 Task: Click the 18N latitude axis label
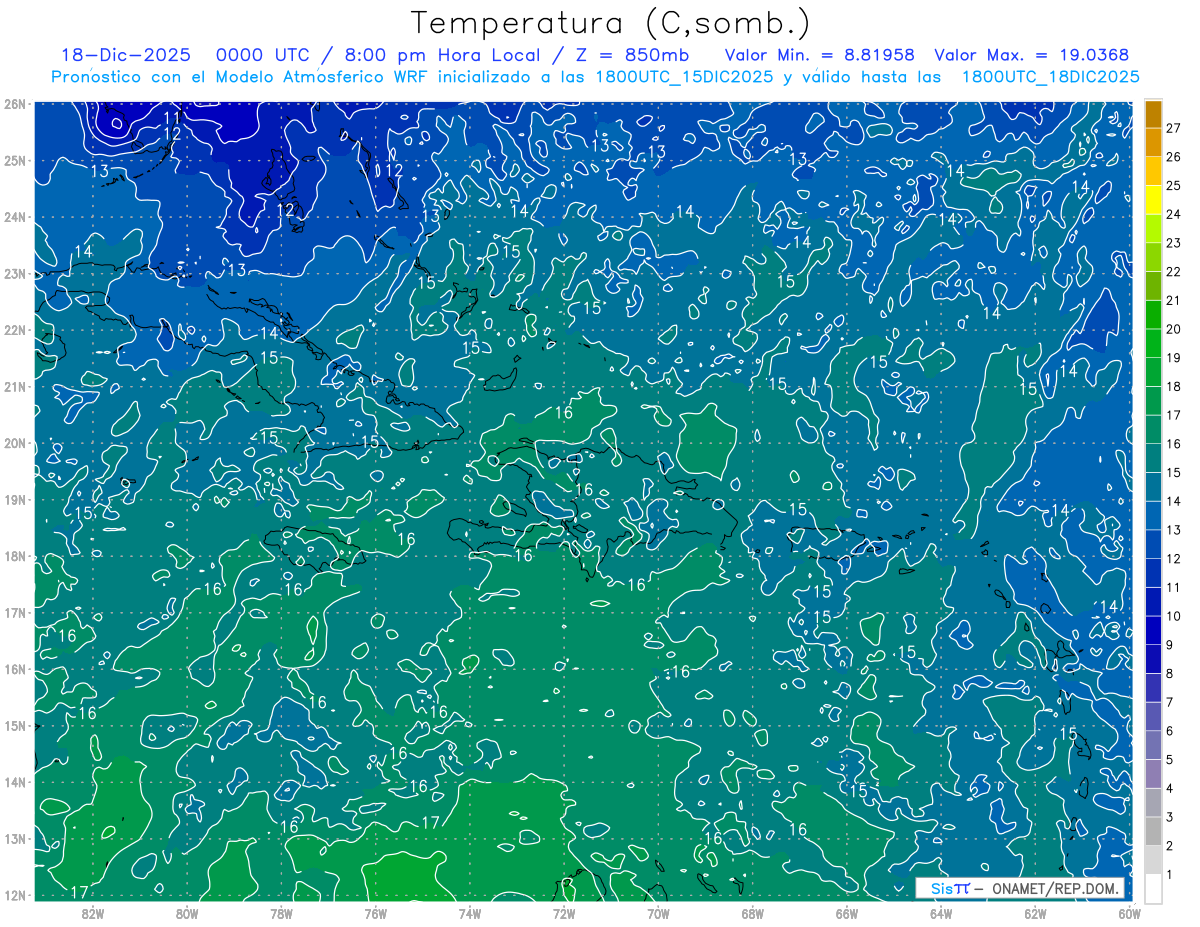click(x=14, y=556)
